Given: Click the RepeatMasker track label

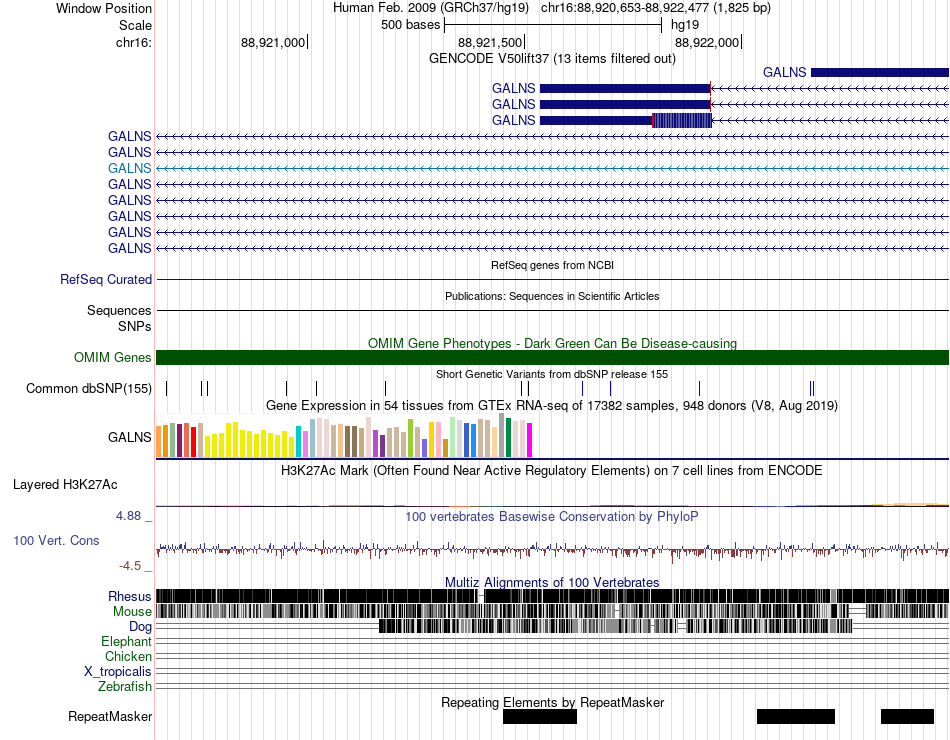Looking at the screenshot, I should click(110, 716).
